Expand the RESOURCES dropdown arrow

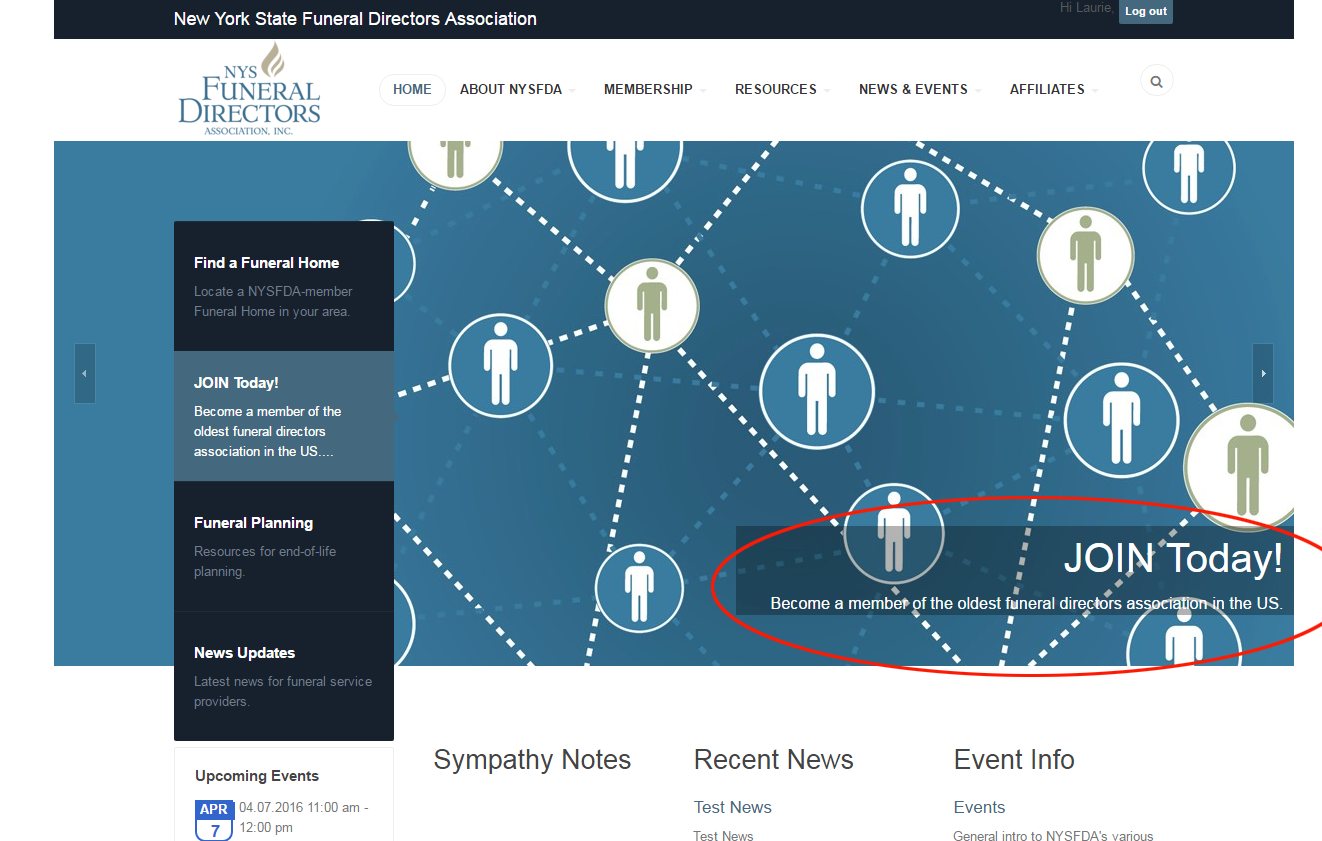[827, 91]
